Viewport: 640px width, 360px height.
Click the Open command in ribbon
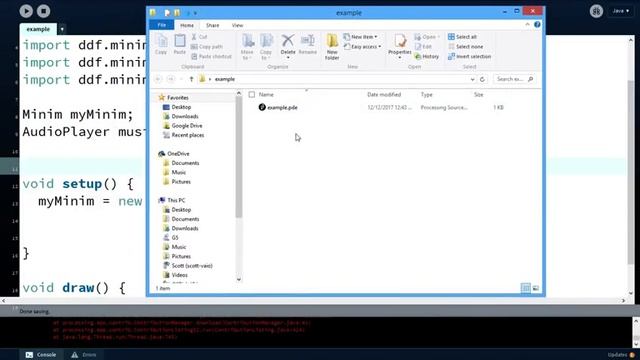(427, 37)
